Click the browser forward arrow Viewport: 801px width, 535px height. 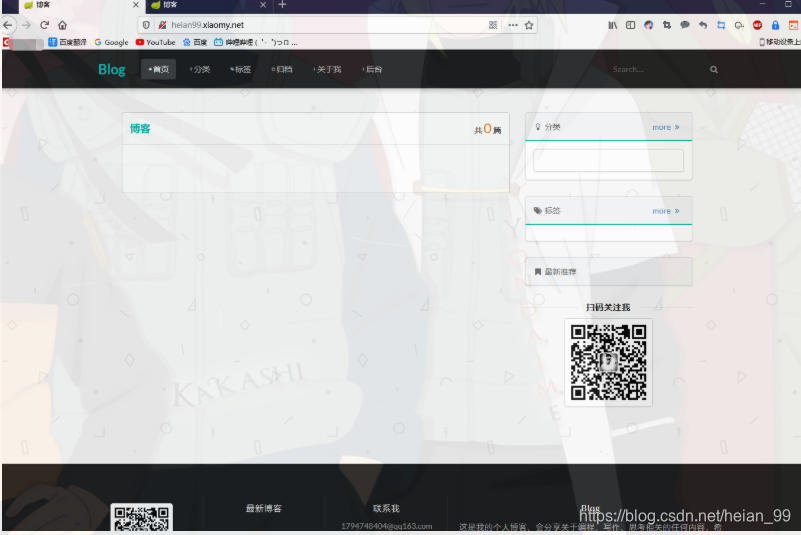[26, 25]
